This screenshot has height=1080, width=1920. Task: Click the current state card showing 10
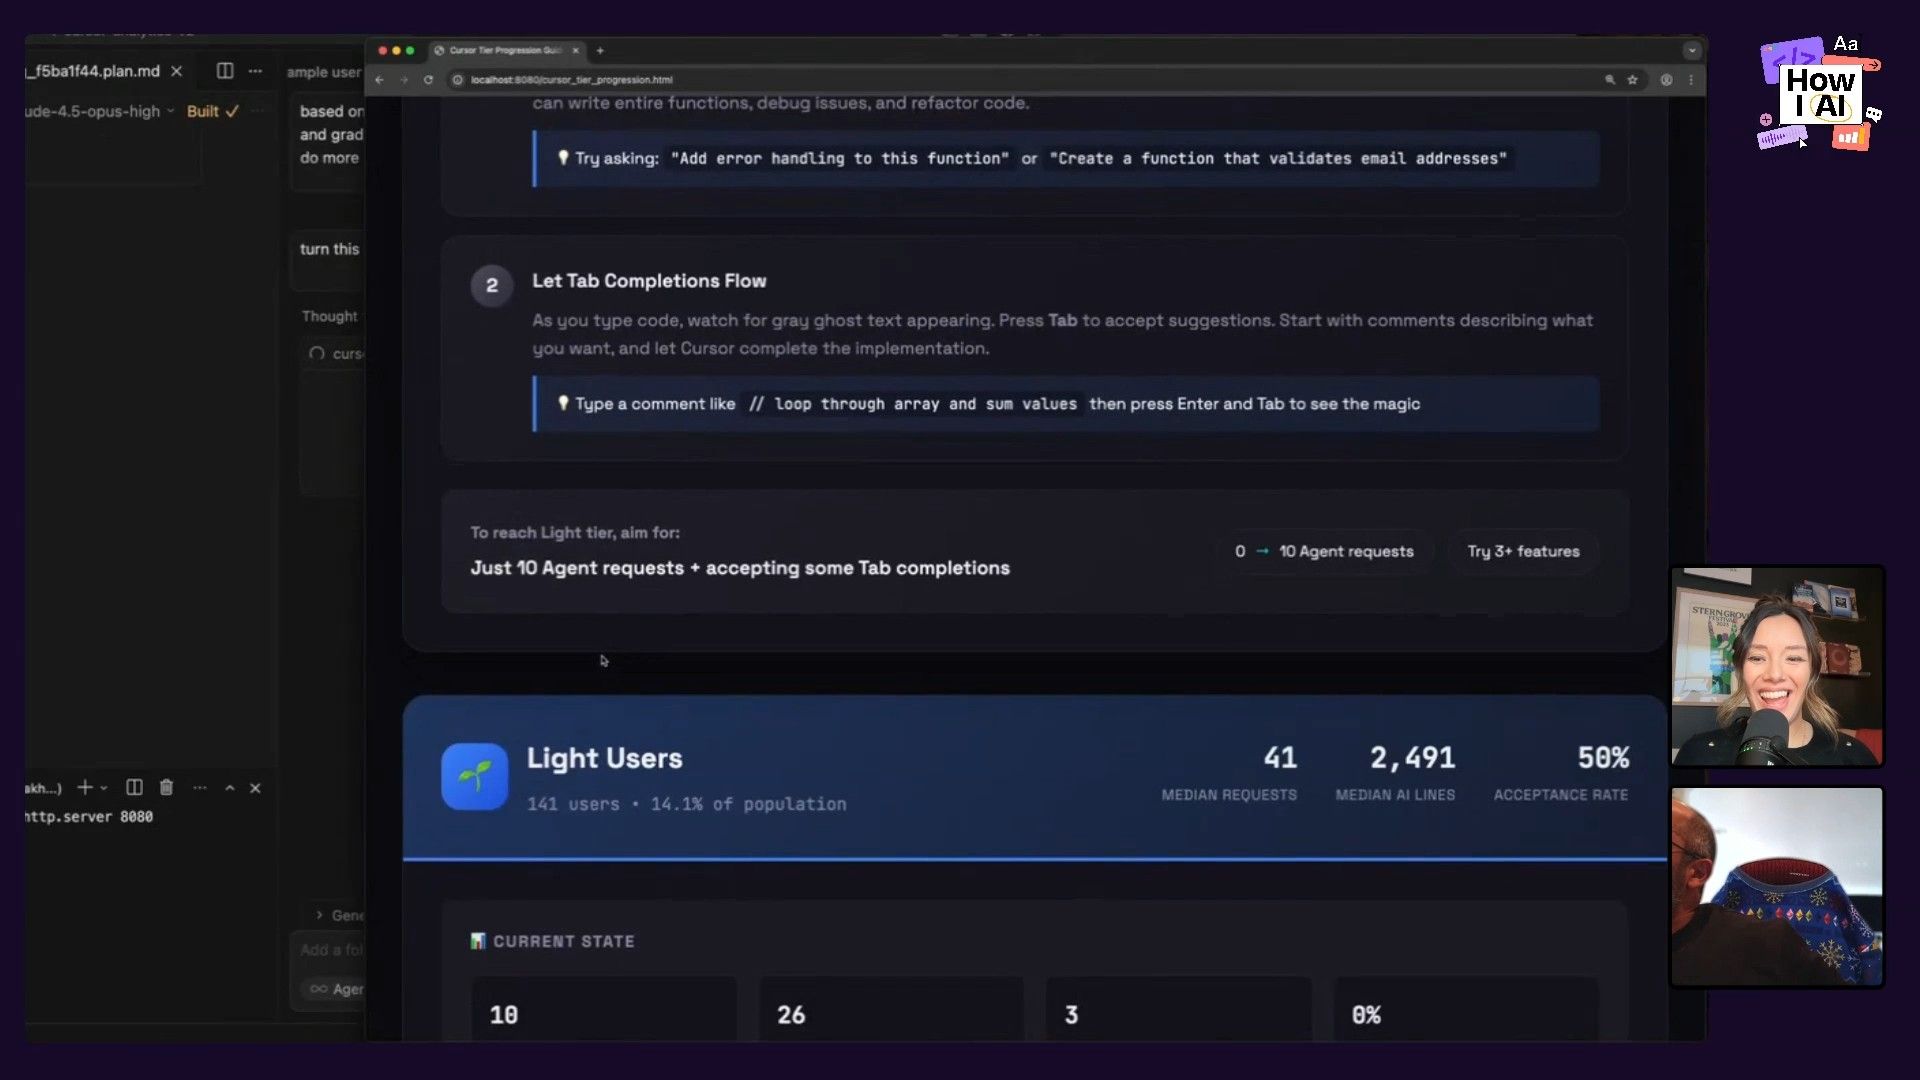[x=604, y=1008]
